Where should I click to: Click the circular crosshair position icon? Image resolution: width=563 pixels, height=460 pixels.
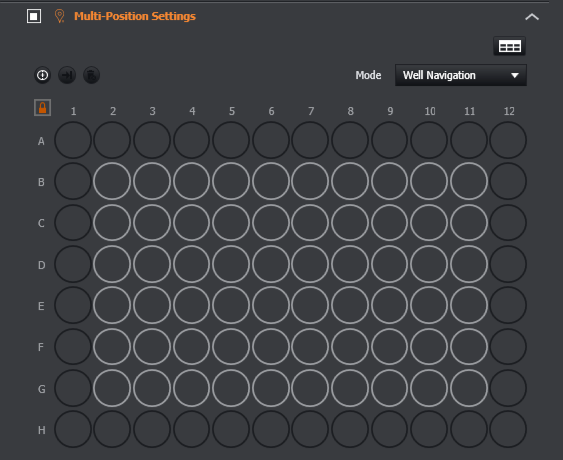click(x=42, y=75)
